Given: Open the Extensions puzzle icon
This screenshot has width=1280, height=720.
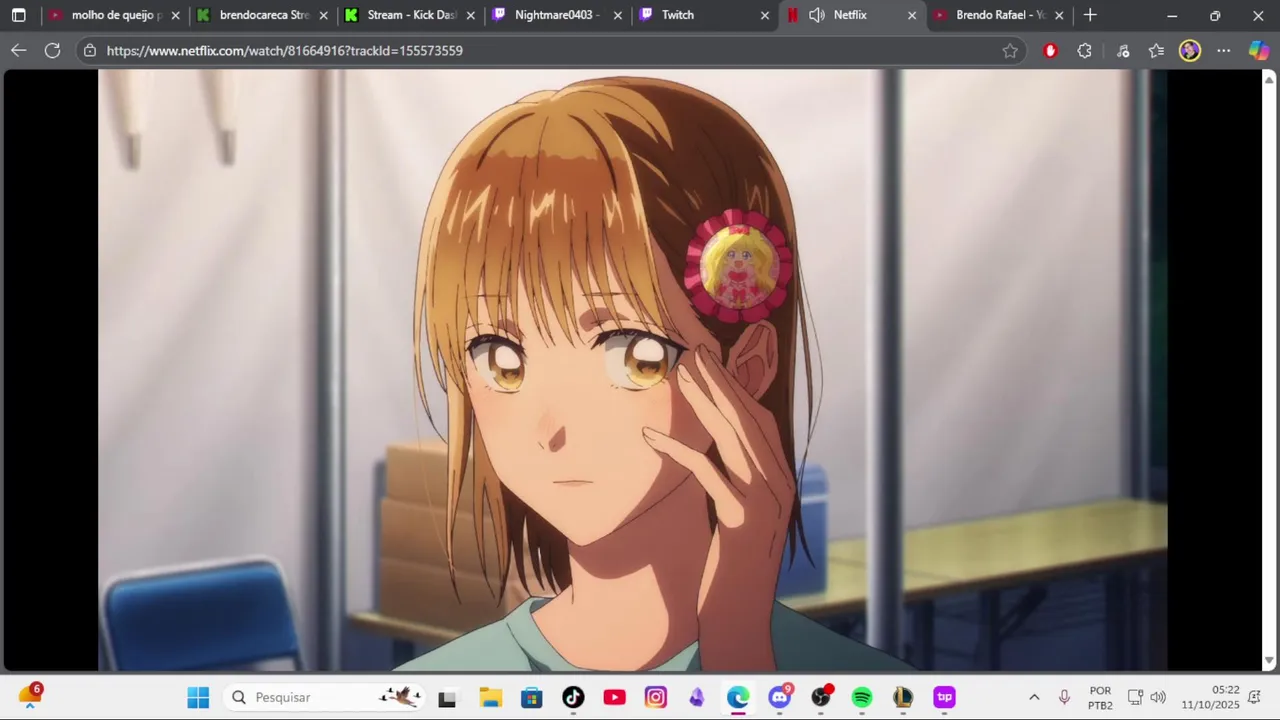Looking at the screenshot, I should pos(1085,51).
